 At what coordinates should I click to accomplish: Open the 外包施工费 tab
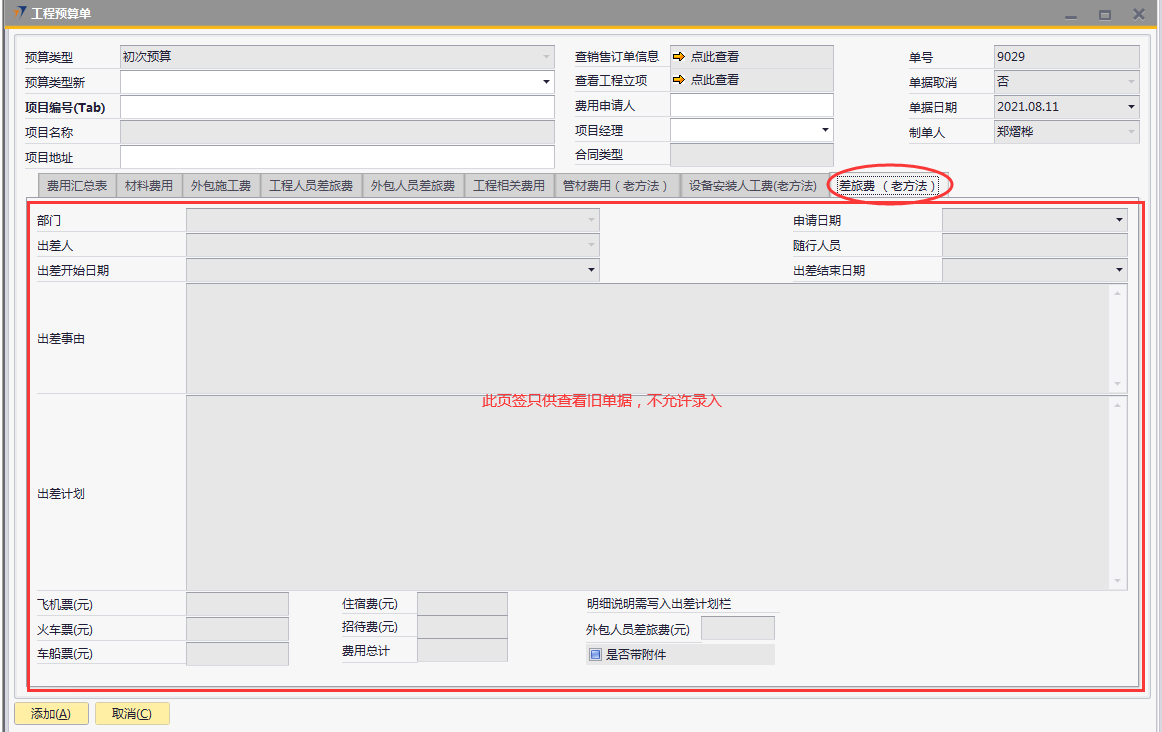[x=220, y=186]
